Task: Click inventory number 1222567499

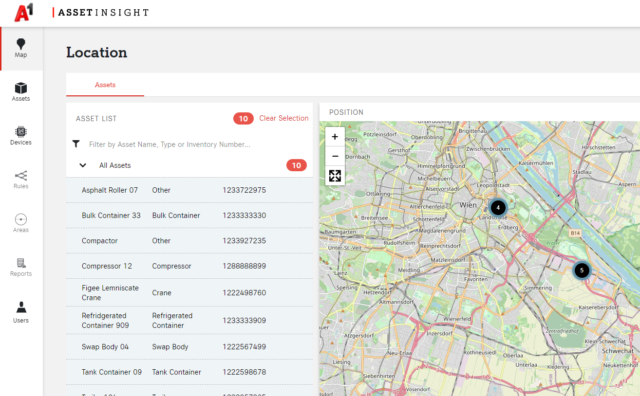Action: (x=244, y=347)
